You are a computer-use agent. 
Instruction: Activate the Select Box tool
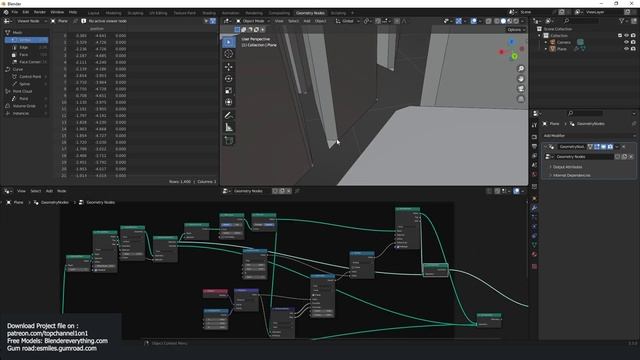coord(229,42)
